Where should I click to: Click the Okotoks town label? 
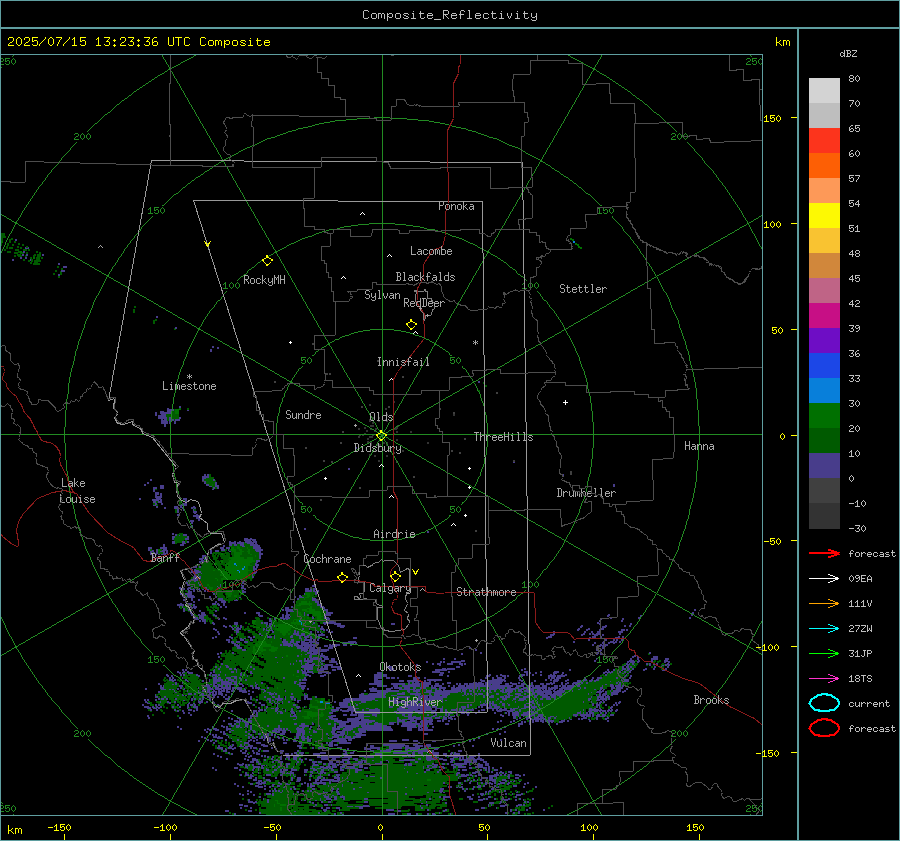pos(400,667)
